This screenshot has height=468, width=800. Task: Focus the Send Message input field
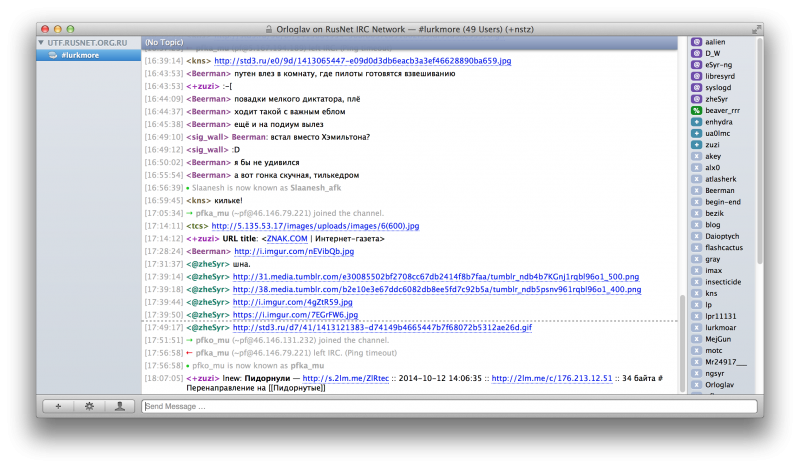[x=449, y=406]
